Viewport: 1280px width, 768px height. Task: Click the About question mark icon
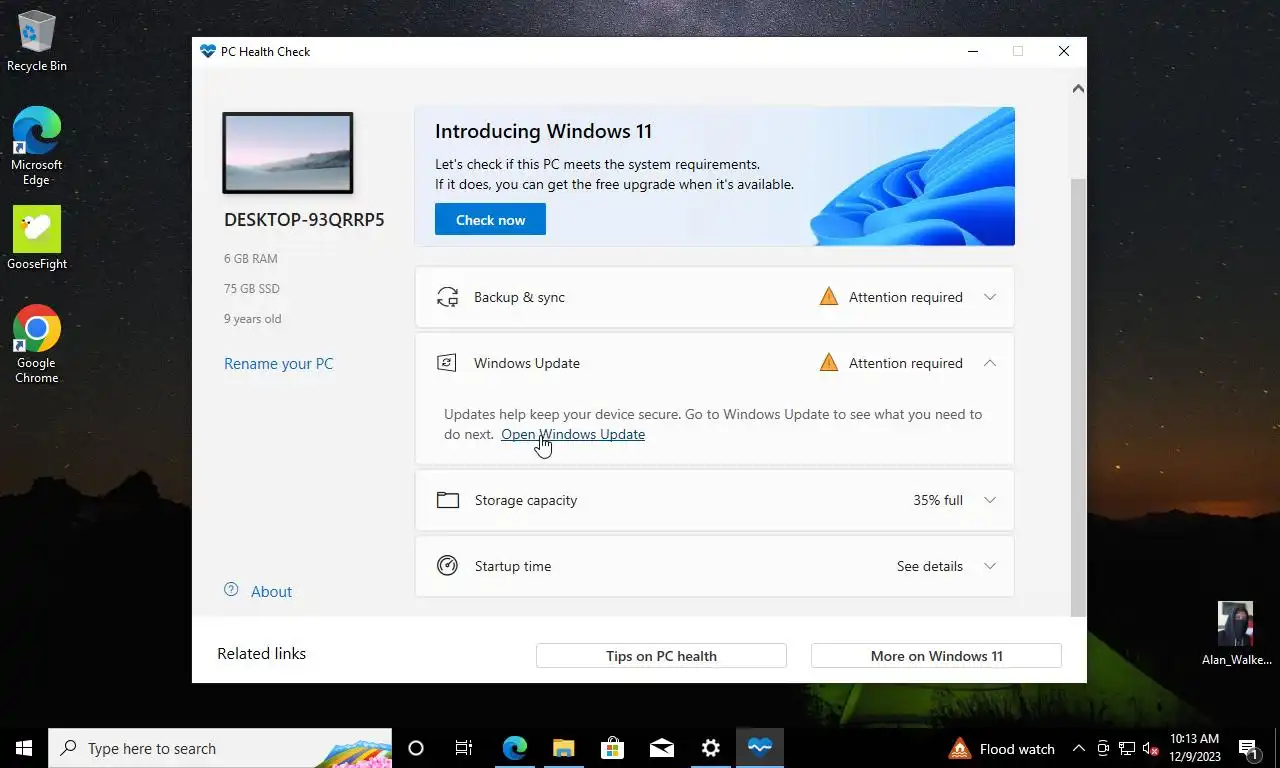pyautogui.click(x=231, y=590)
